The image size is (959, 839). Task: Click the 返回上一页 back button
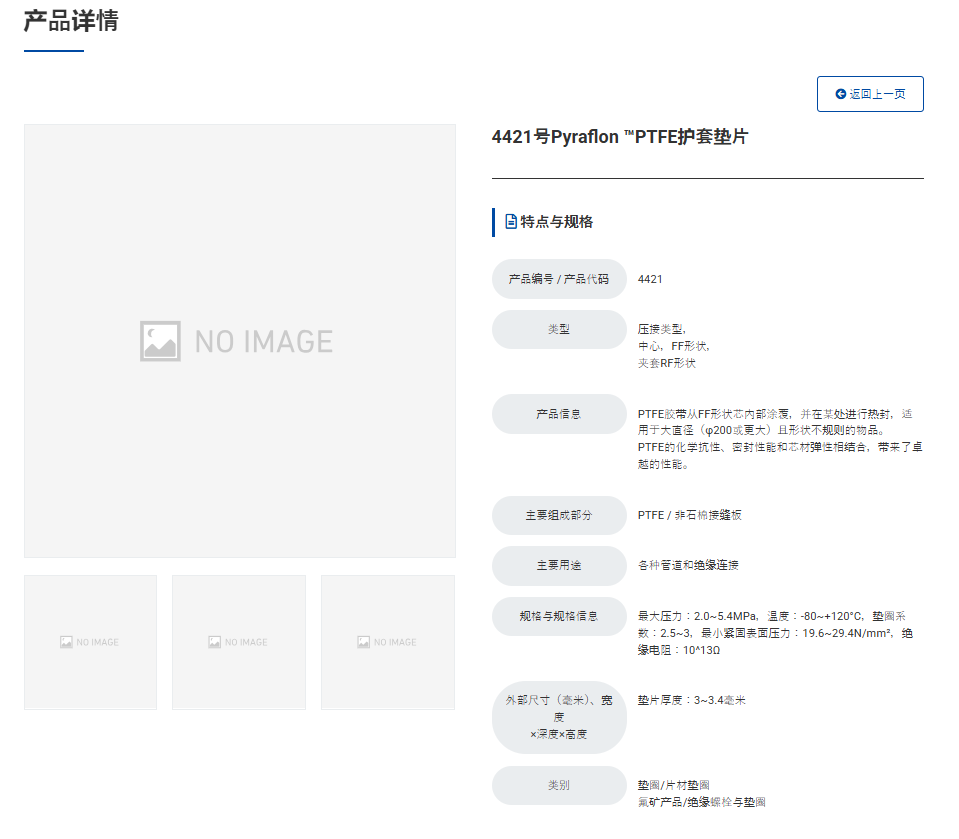tap(870, 94)
